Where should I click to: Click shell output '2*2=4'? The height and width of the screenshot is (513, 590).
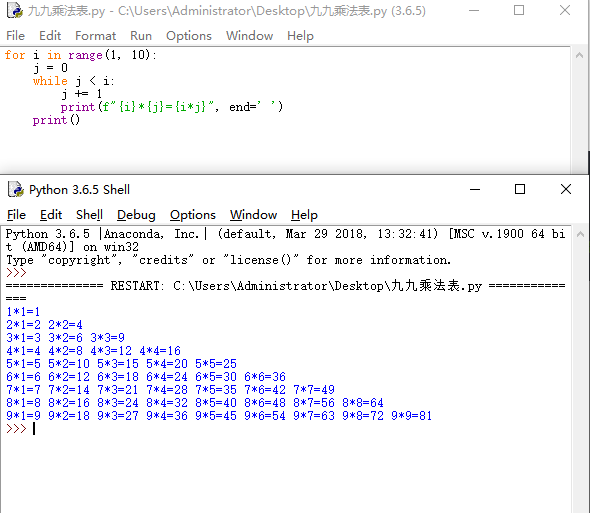point(65,325)
